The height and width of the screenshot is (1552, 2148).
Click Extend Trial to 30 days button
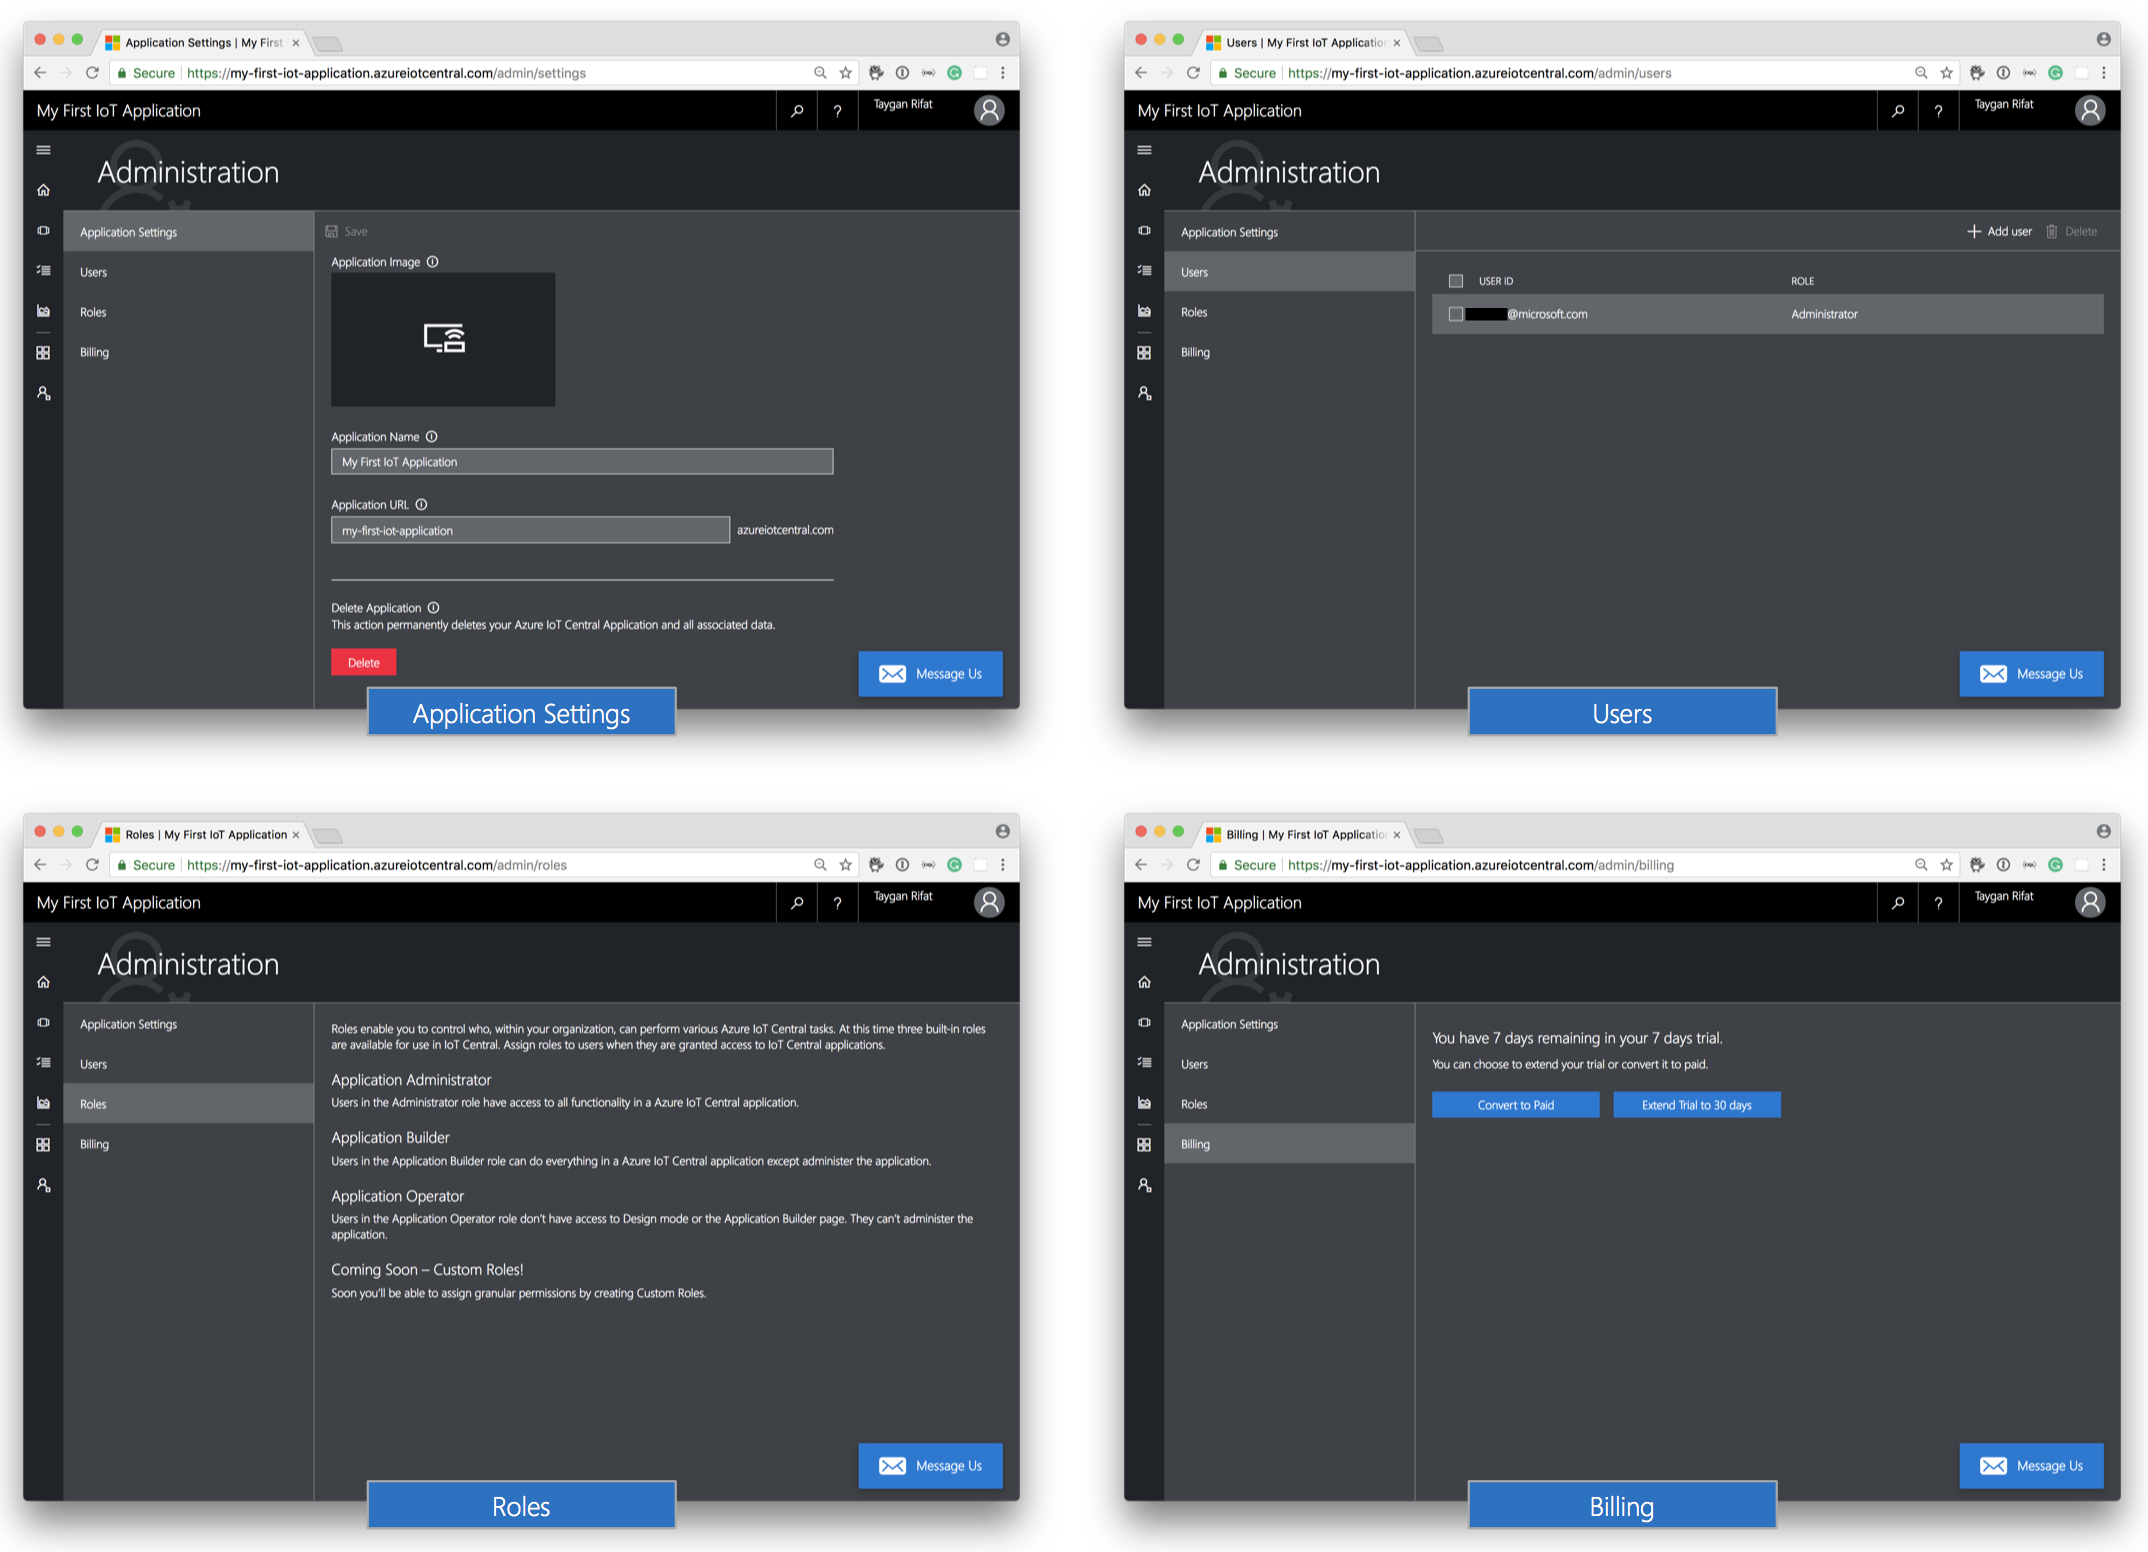tap(1696, 1105)
